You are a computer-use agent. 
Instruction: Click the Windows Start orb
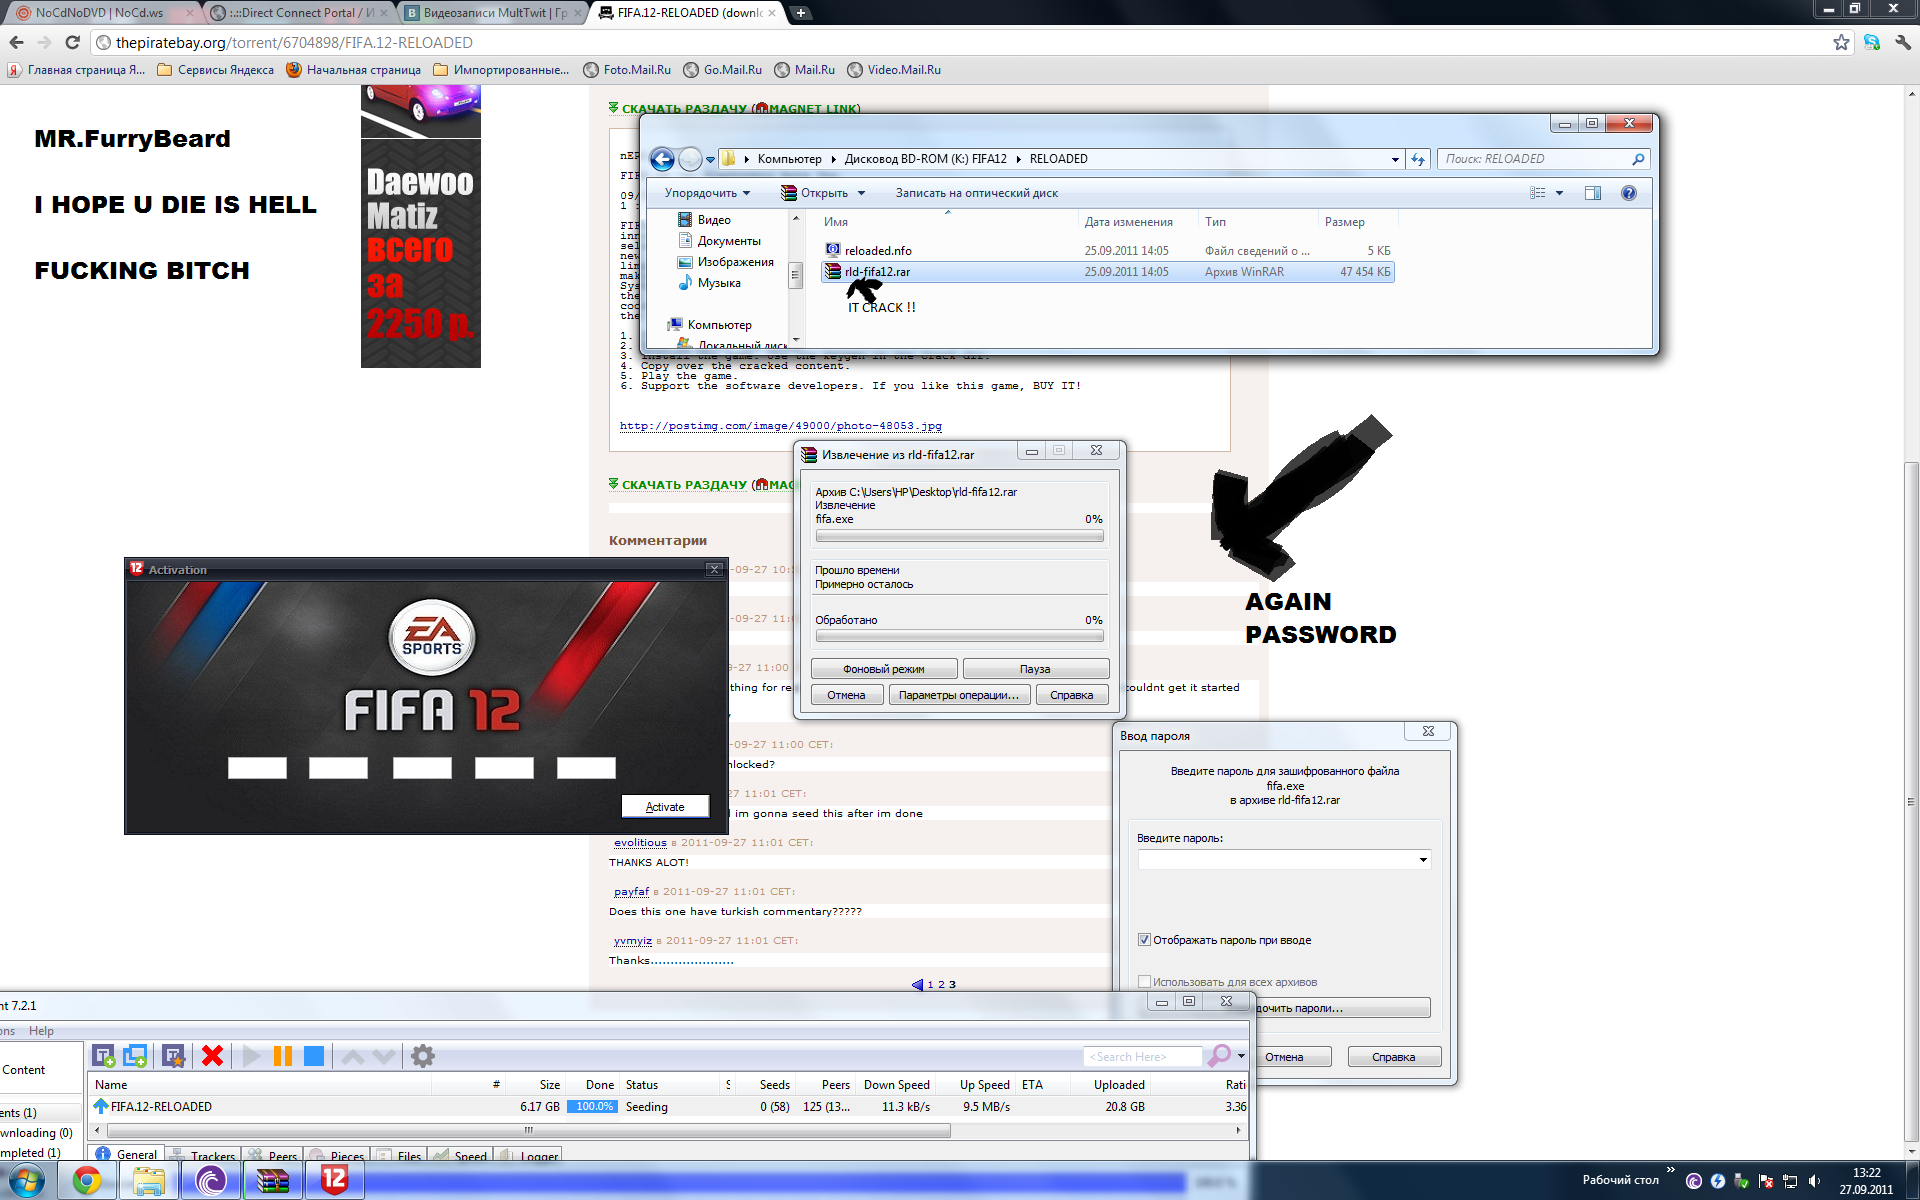27,1181
